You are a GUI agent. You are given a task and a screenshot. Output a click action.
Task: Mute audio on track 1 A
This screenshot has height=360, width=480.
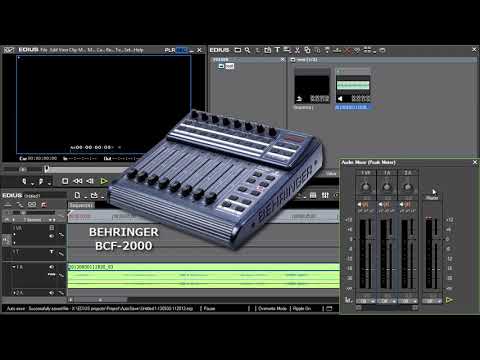(52, 267)
